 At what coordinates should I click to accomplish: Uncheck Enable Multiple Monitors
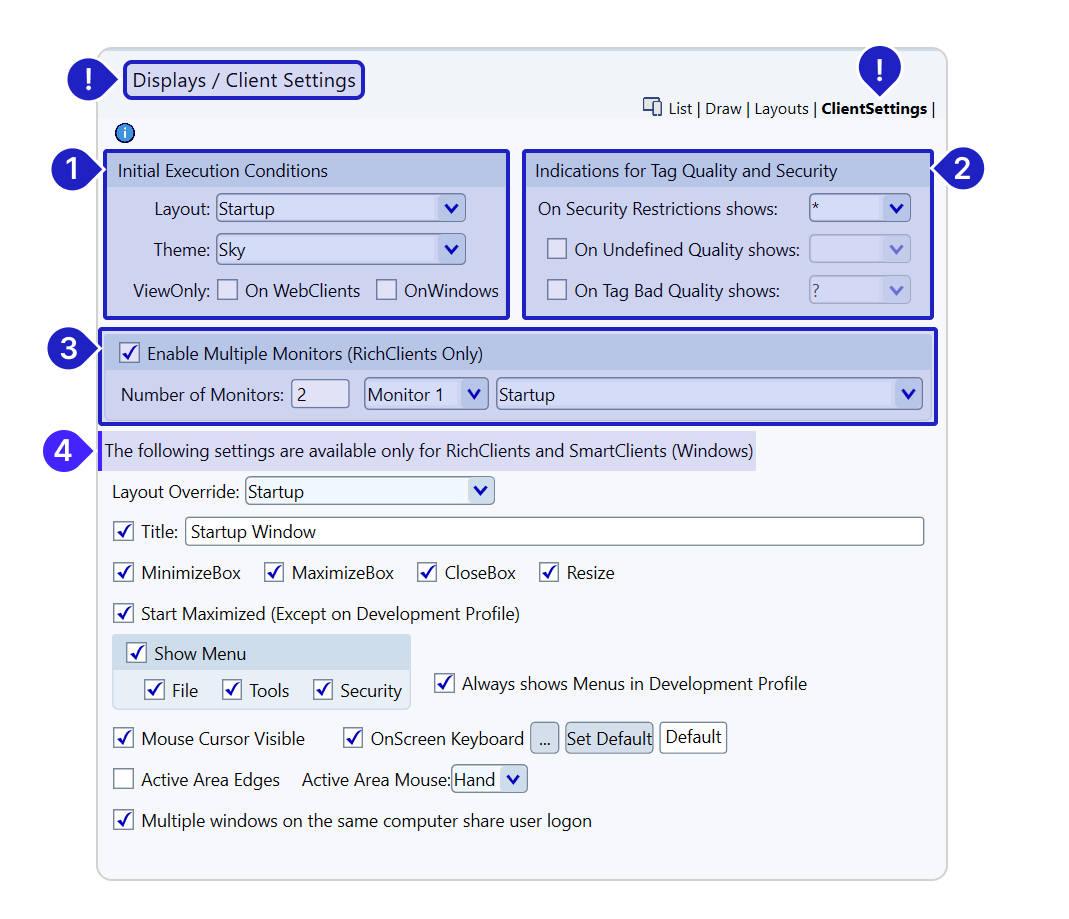129,353
